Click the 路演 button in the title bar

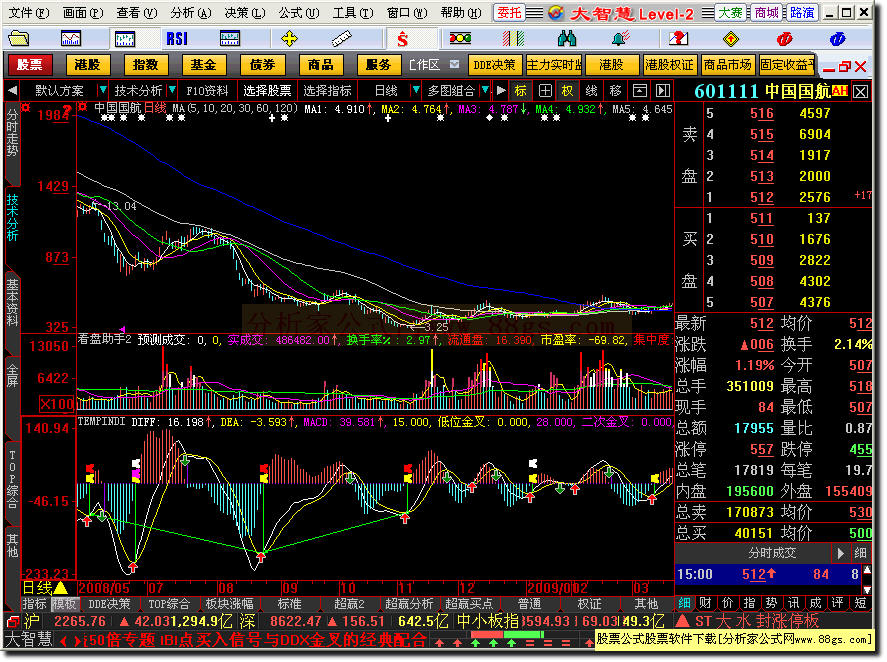click(802, 12)
